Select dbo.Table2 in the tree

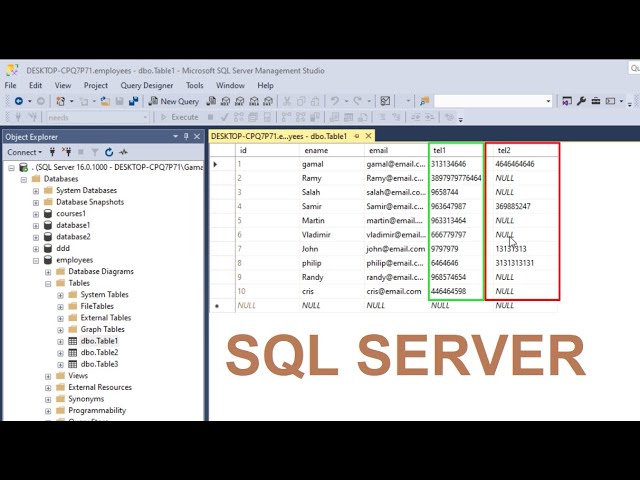coord(99,352)
